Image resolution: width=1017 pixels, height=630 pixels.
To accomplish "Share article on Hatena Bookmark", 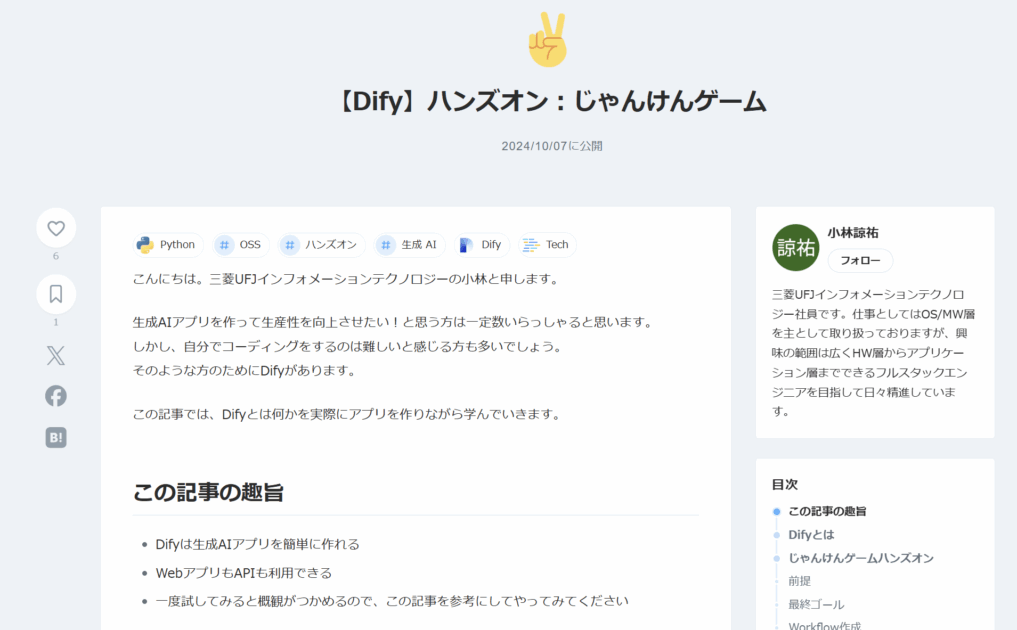I will click(x=56, y=437).
